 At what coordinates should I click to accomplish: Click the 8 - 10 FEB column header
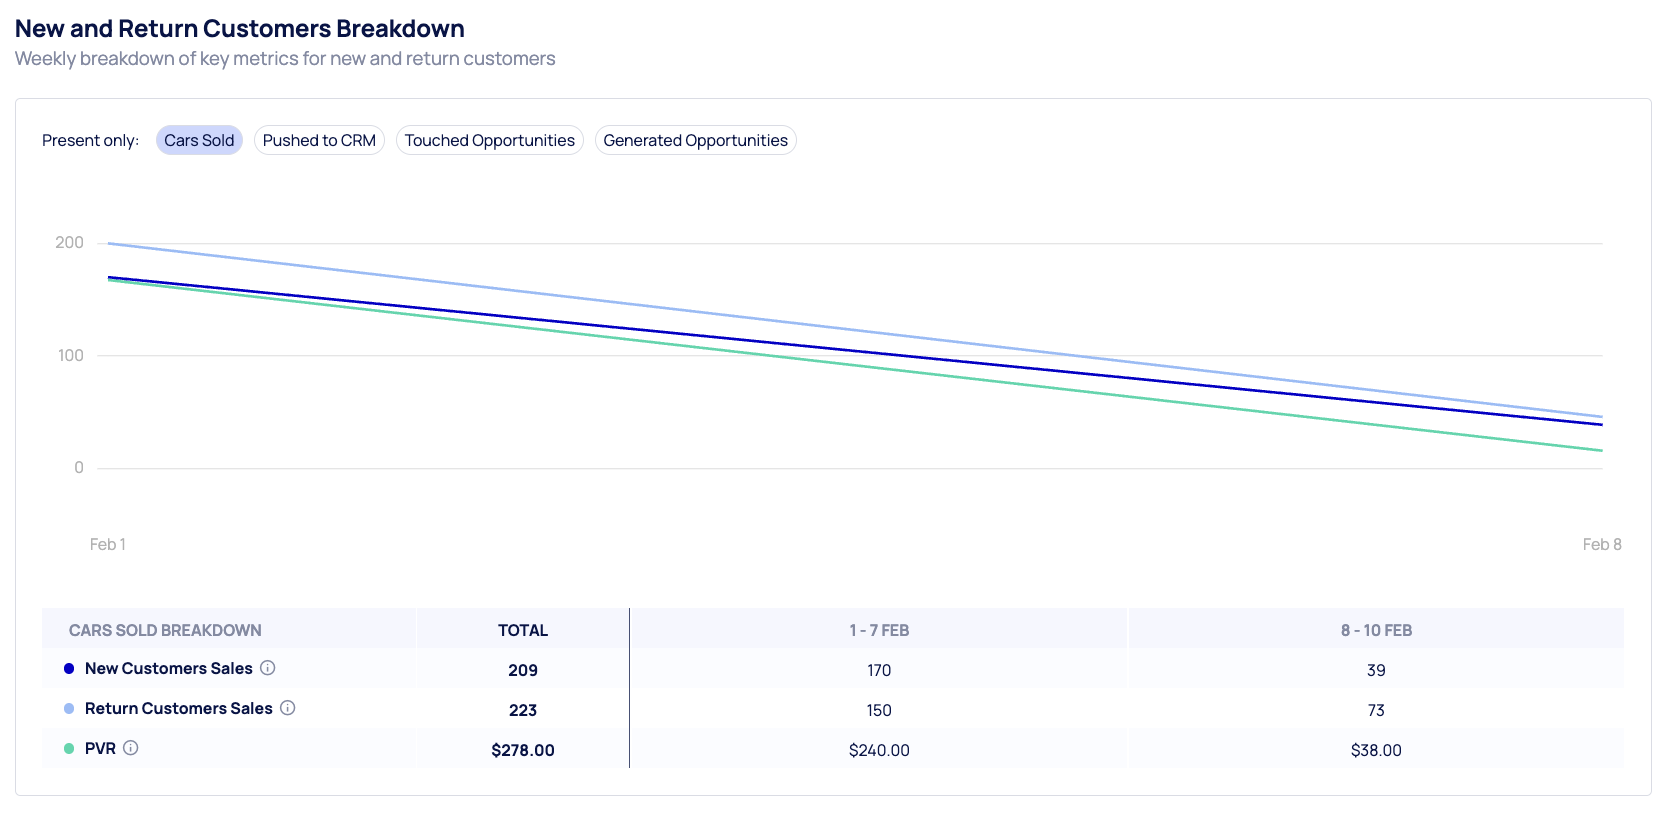point(1376,630)
